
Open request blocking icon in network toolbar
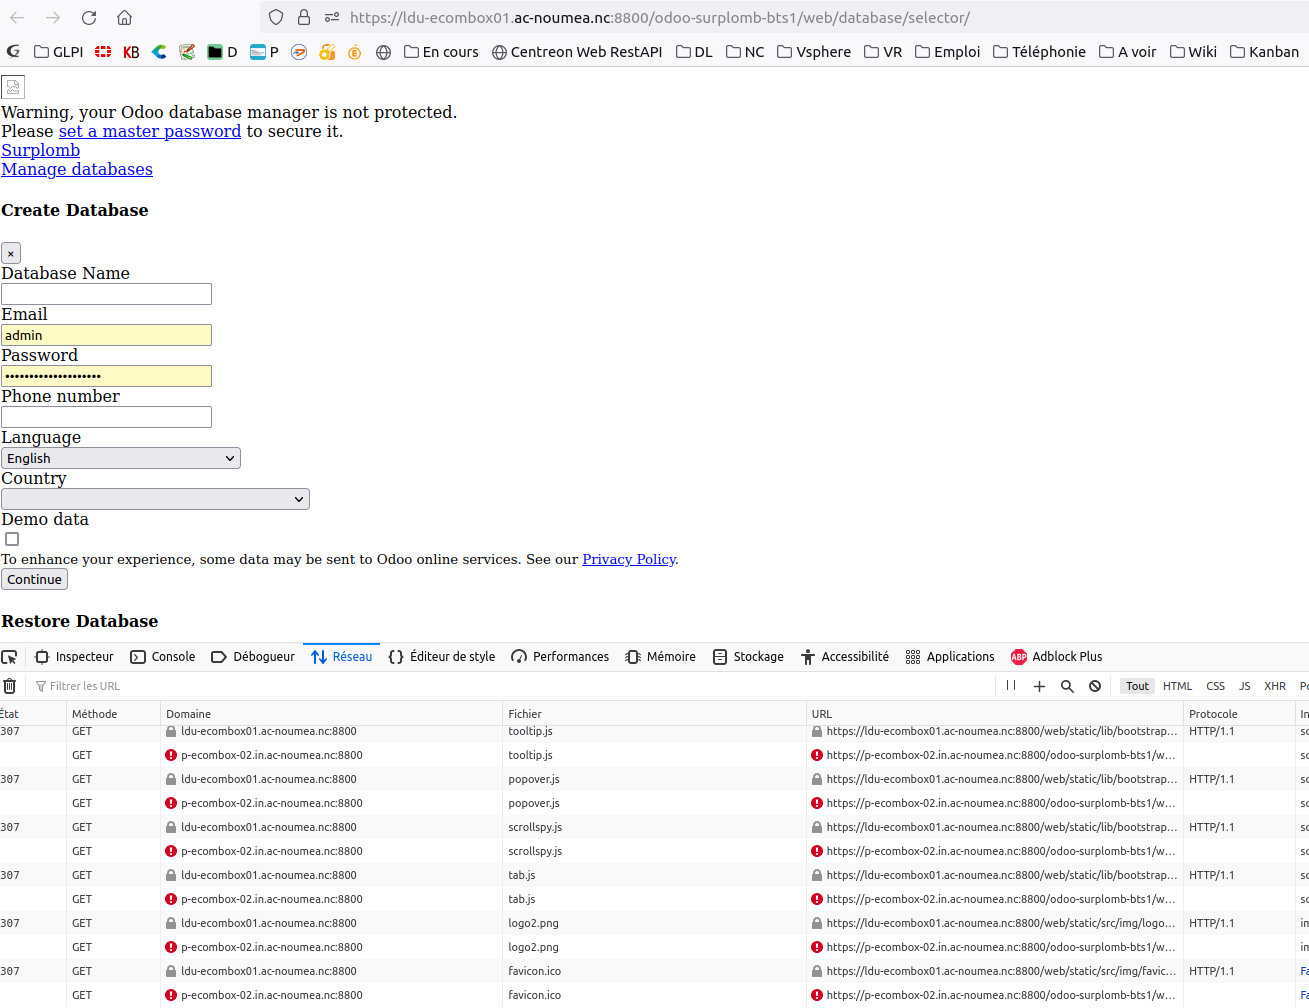(1095, 686)
